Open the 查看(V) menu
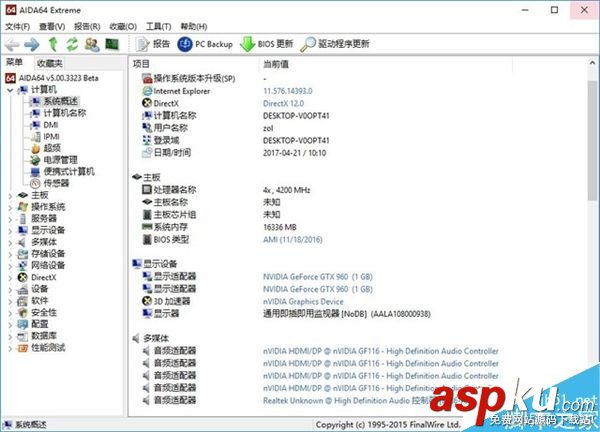Screen dimensions: 600x432 coord(52,26)
